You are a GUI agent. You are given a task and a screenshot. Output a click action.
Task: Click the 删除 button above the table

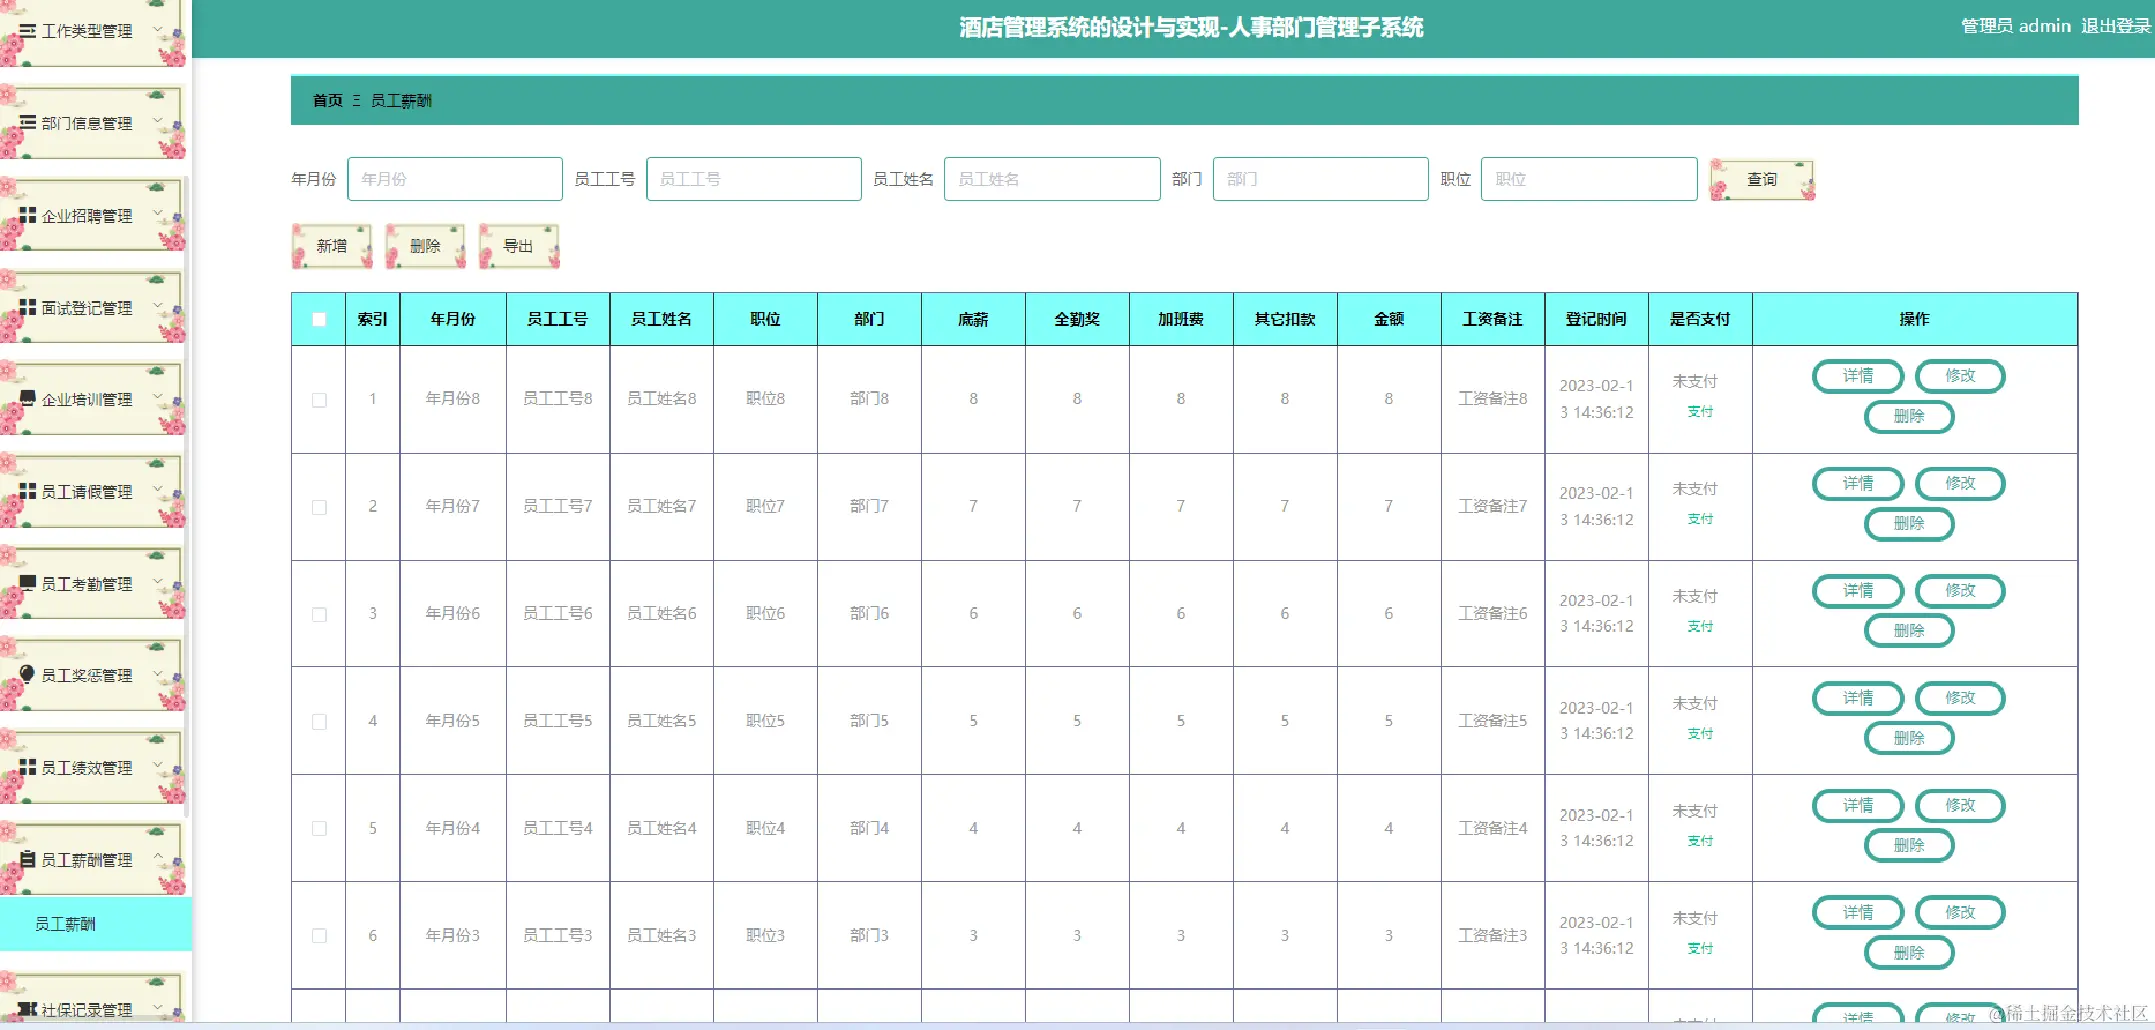pos(425,246)
